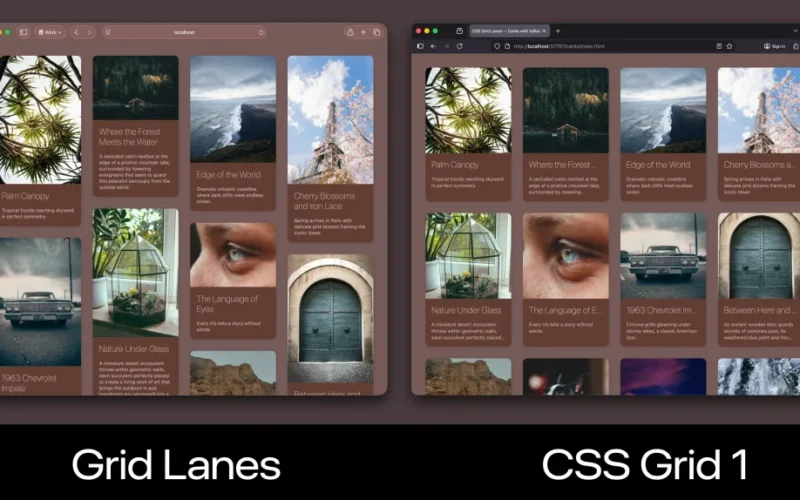Click Safari's back navigation arrow
This screenshot has height=500, width=800.
click(x=77, y=32)
